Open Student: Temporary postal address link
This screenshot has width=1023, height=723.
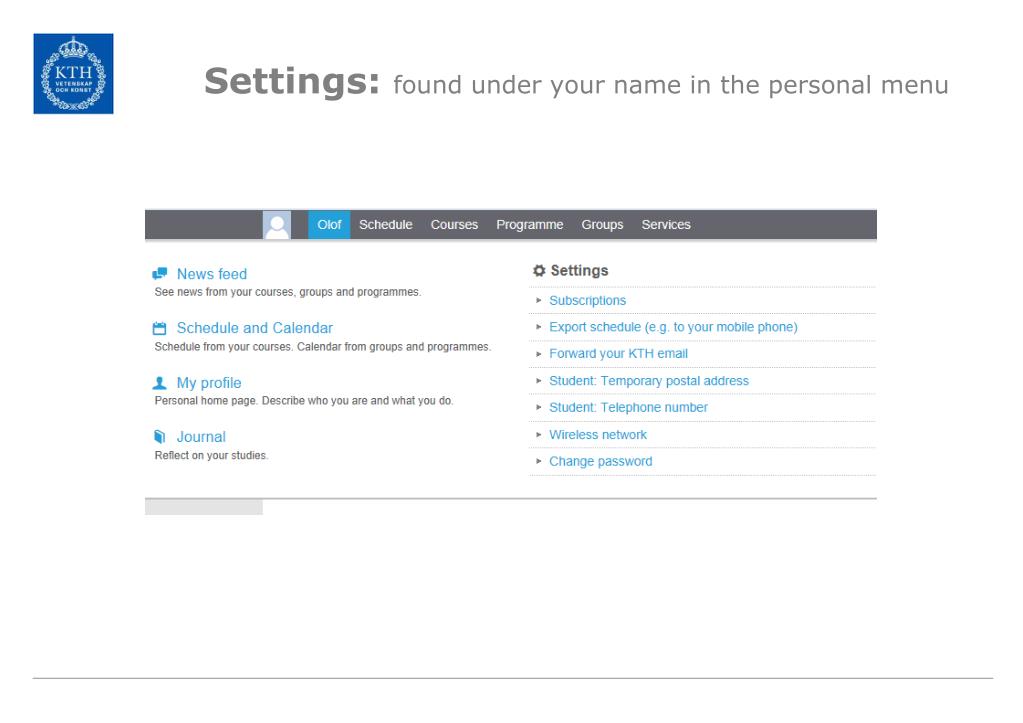[x=649, y=381]
